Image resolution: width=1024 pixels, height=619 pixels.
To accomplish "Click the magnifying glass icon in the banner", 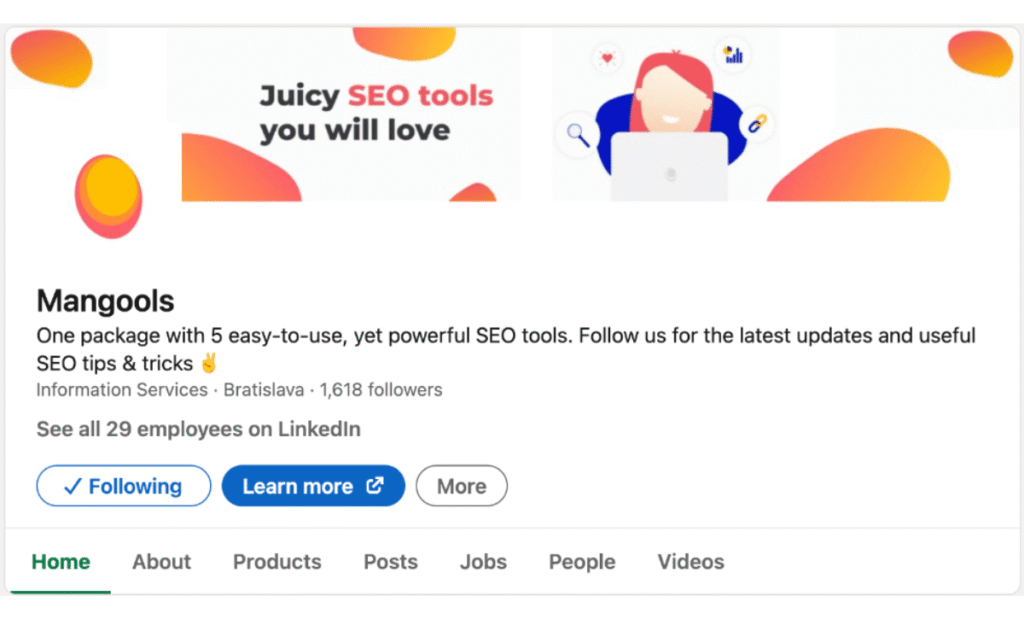I will [577, 134].
